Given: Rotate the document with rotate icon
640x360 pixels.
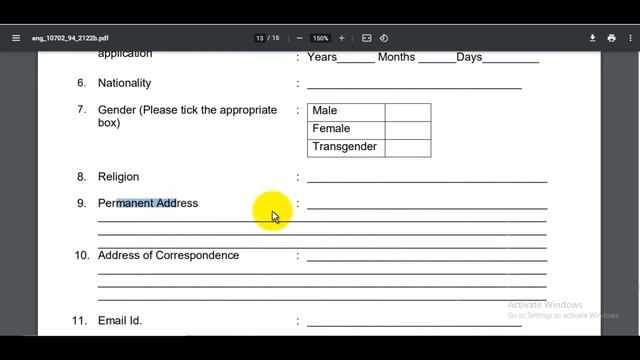Looking at the screenshot, I should tap(384, 38).
